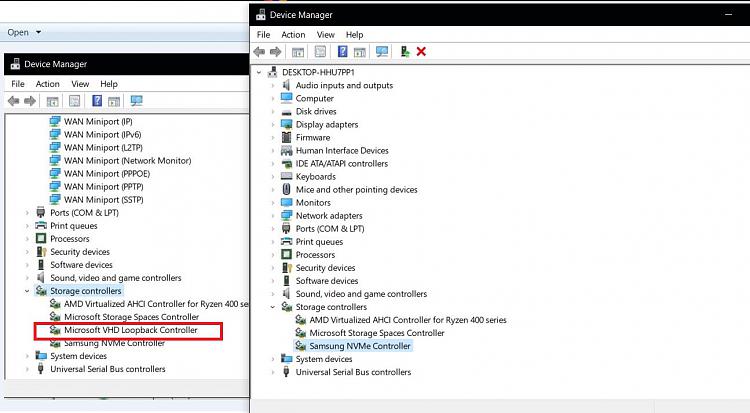Click Properties icon in right Device Manager toolbar
Viewport: 750px width, 413px height.
click(x=320, y=52)
